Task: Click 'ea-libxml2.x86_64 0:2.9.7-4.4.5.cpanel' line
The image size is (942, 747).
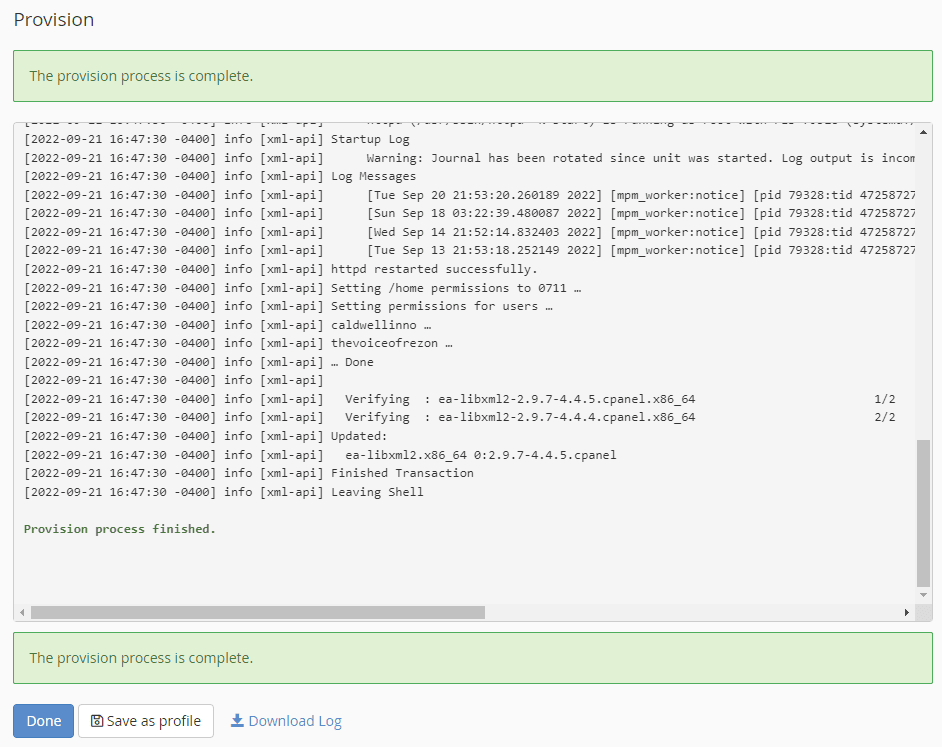Action: click(x=320, y=455)
